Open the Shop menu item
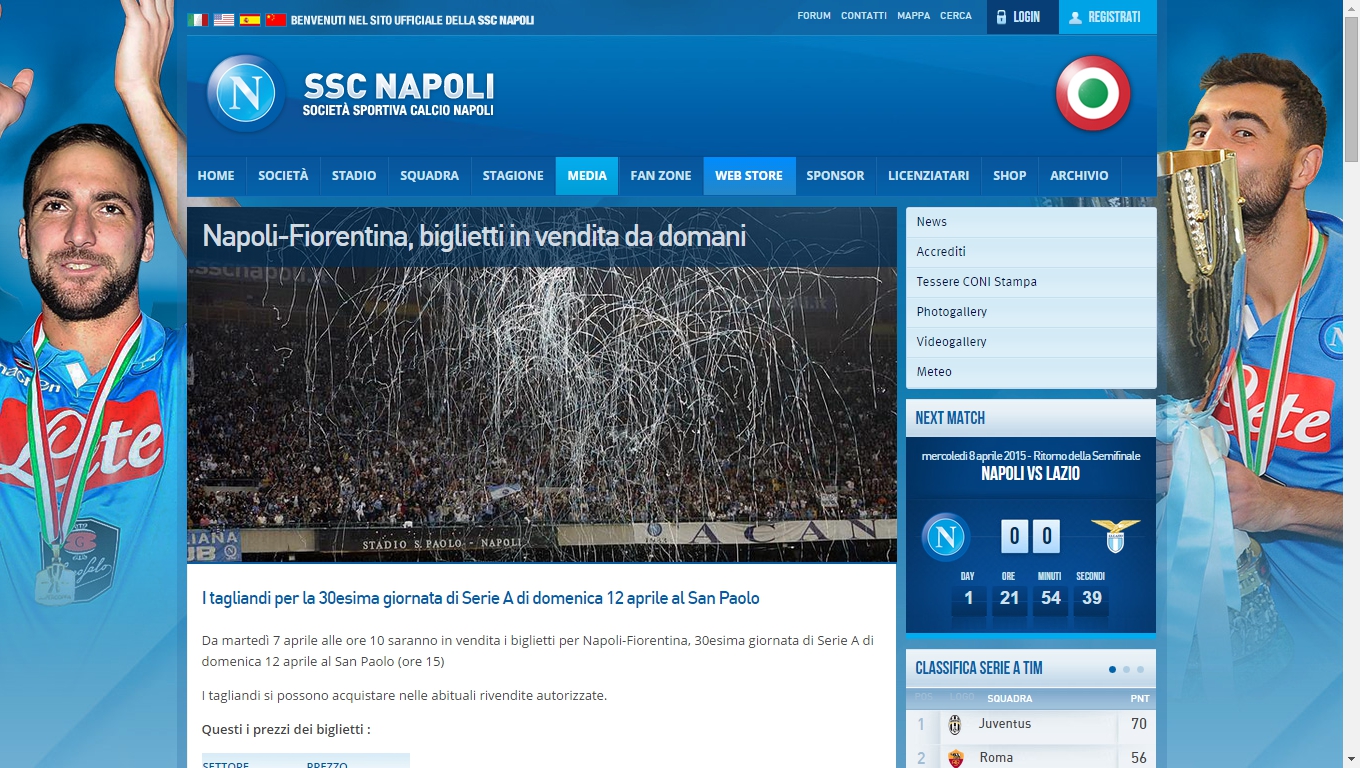Screen dimensions: 1362x768 click(1009, 176)
